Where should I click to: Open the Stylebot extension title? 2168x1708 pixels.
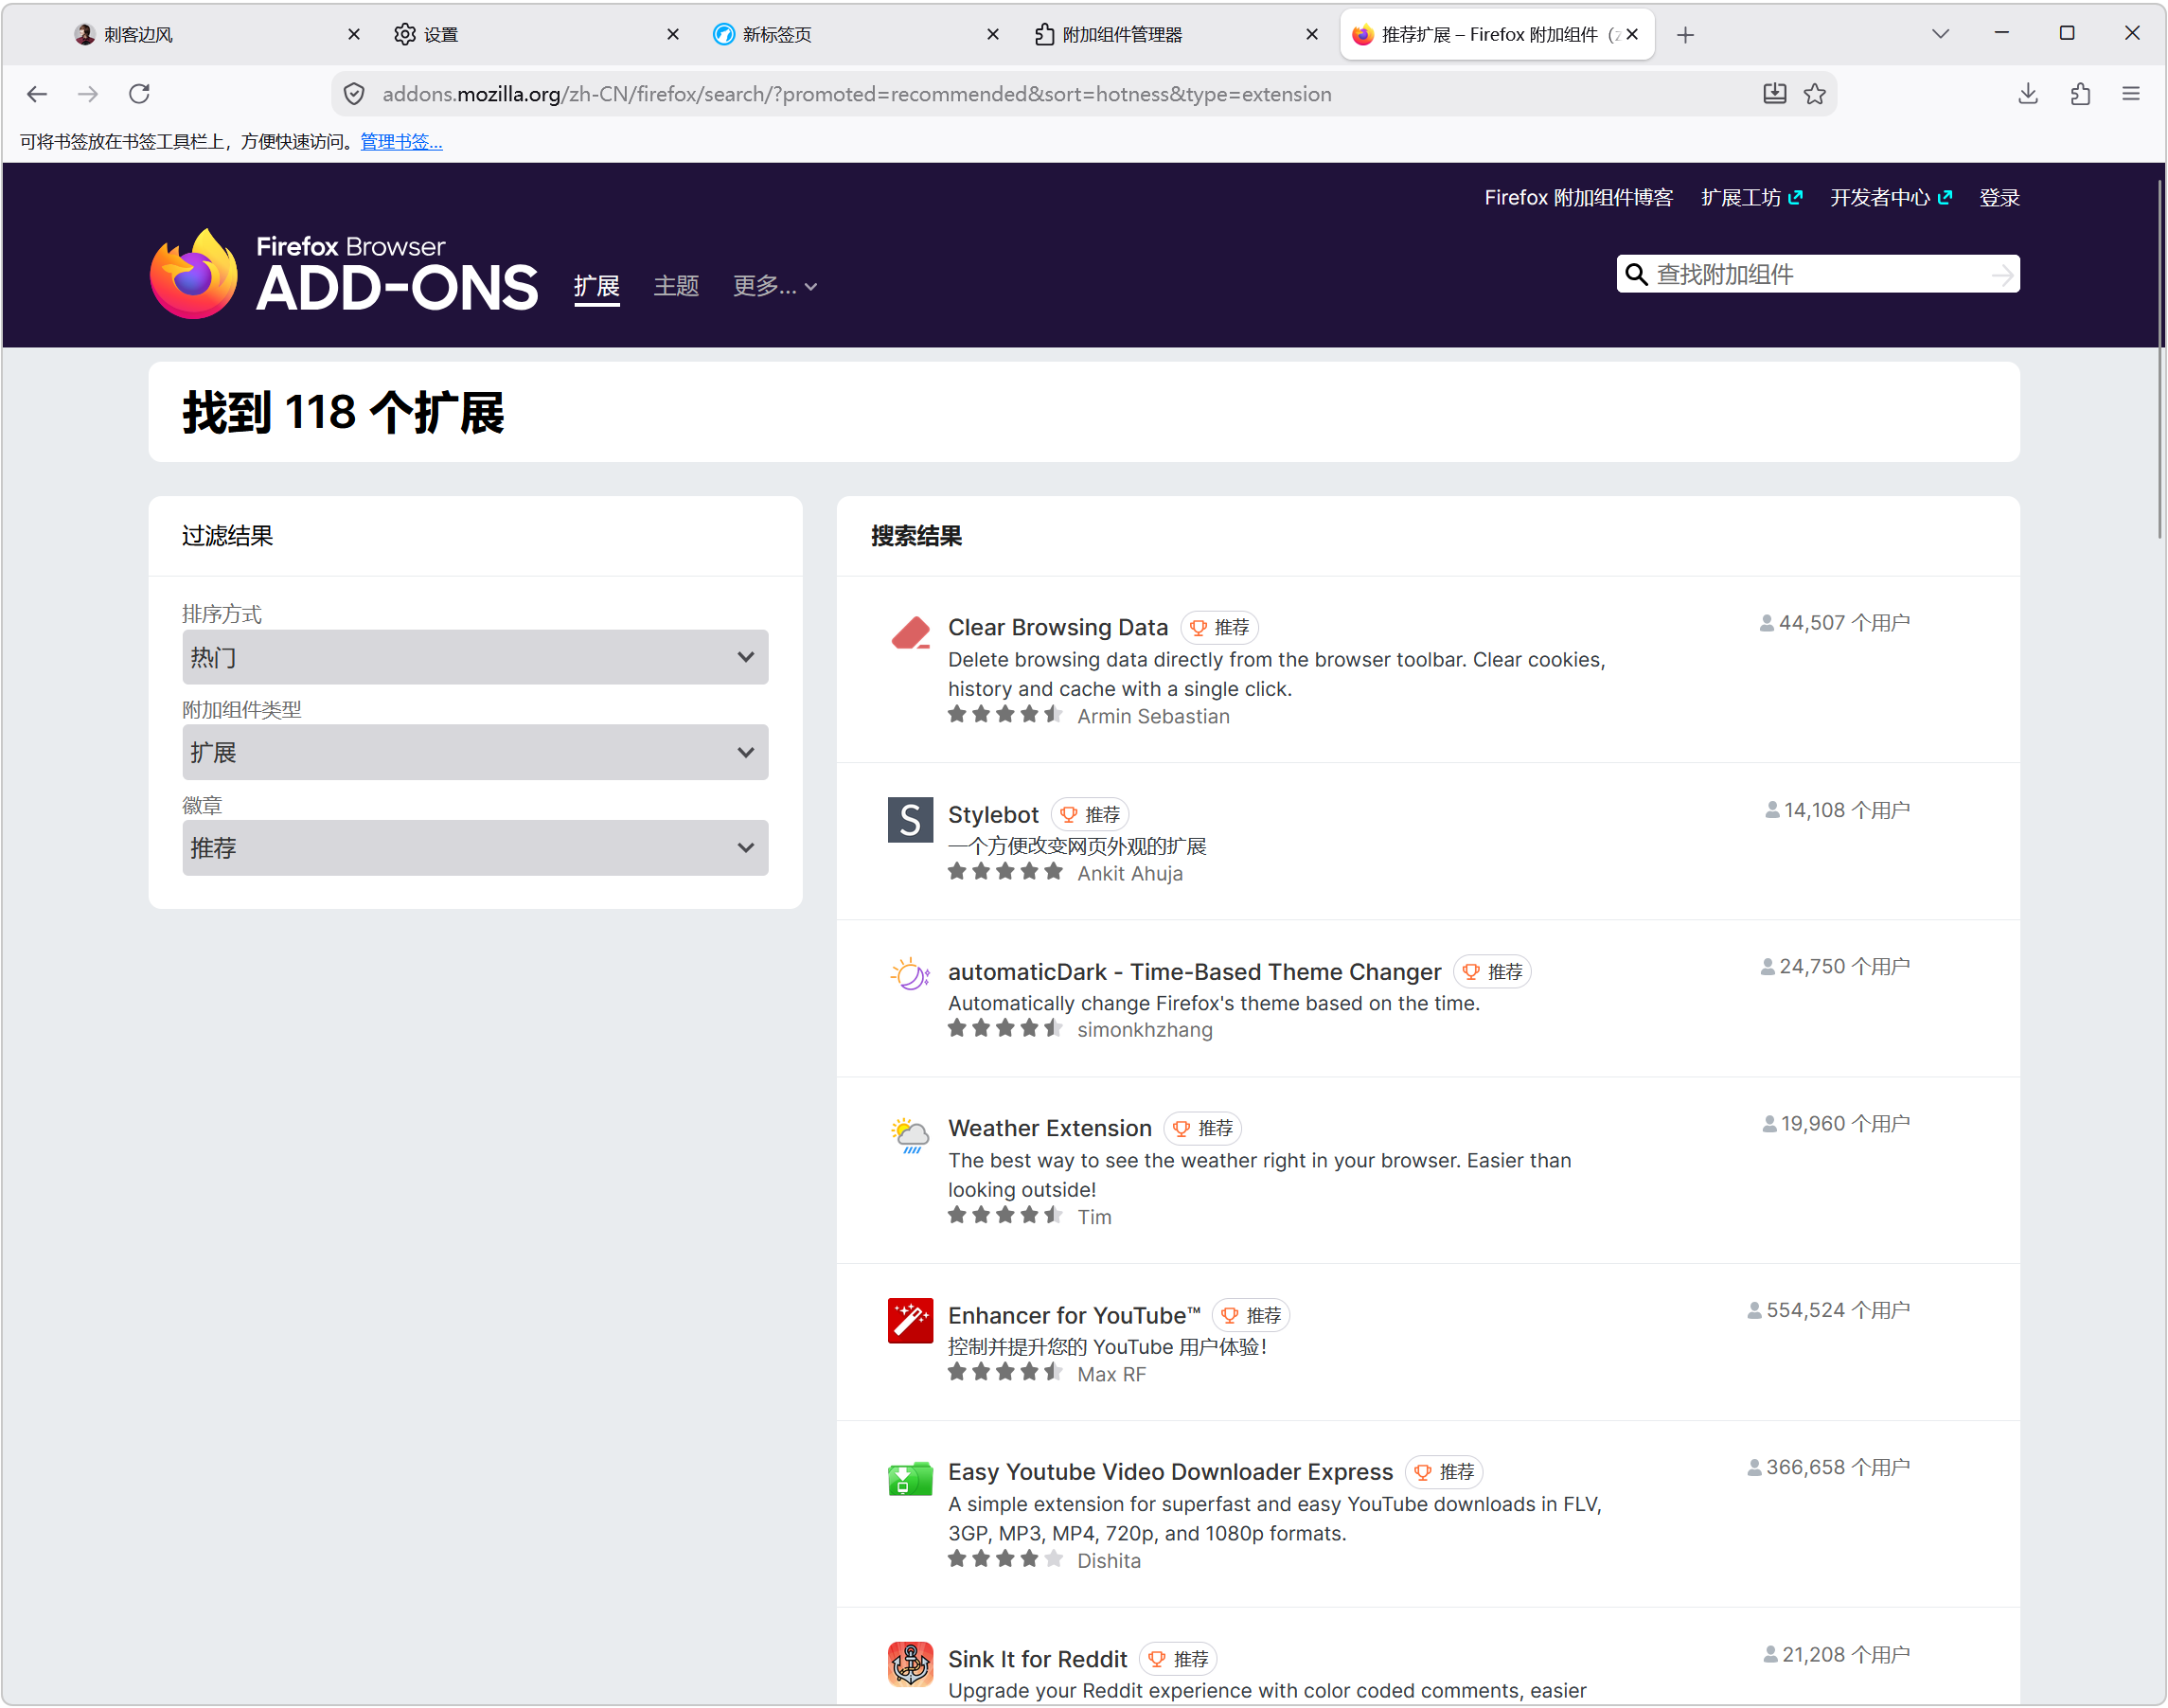tap(993, 815)
